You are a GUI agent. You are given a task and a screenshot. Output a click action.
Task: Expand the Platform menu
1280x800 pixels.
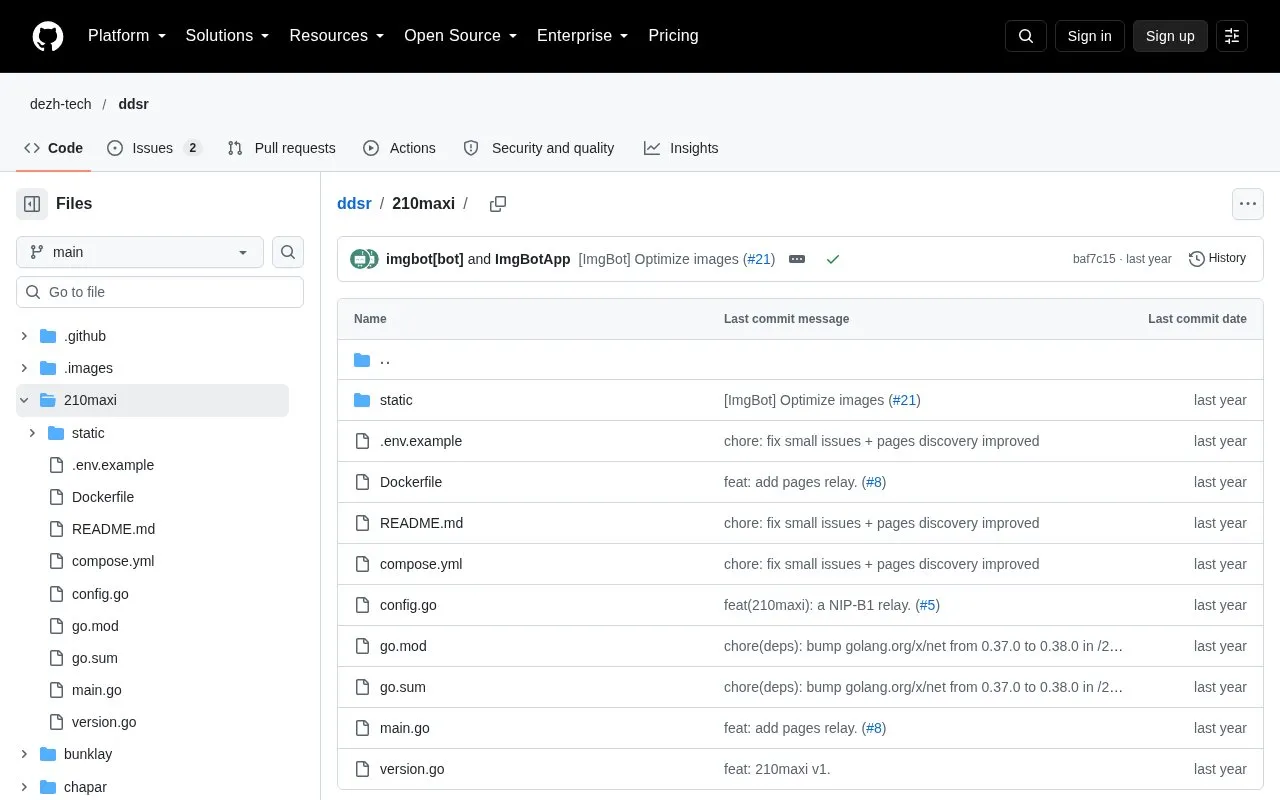(x=127, y=36)
